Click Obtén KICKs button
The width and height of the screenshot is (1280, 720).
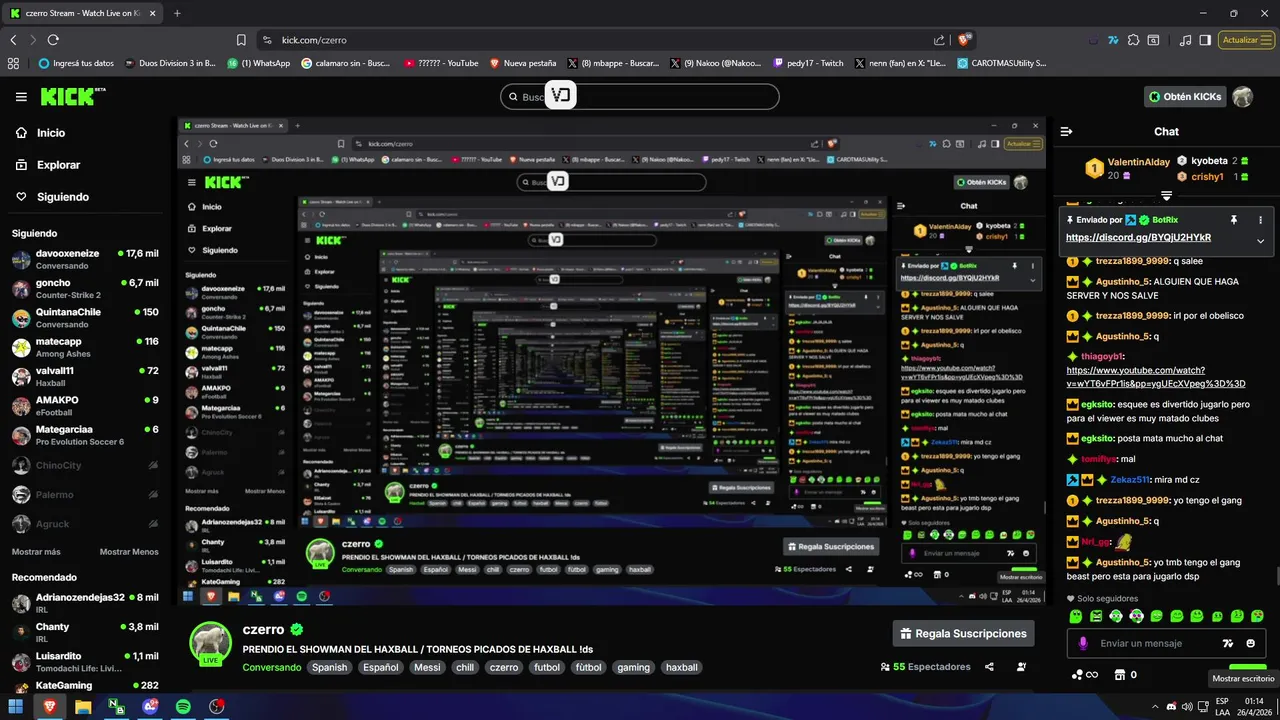(1185, 97)
